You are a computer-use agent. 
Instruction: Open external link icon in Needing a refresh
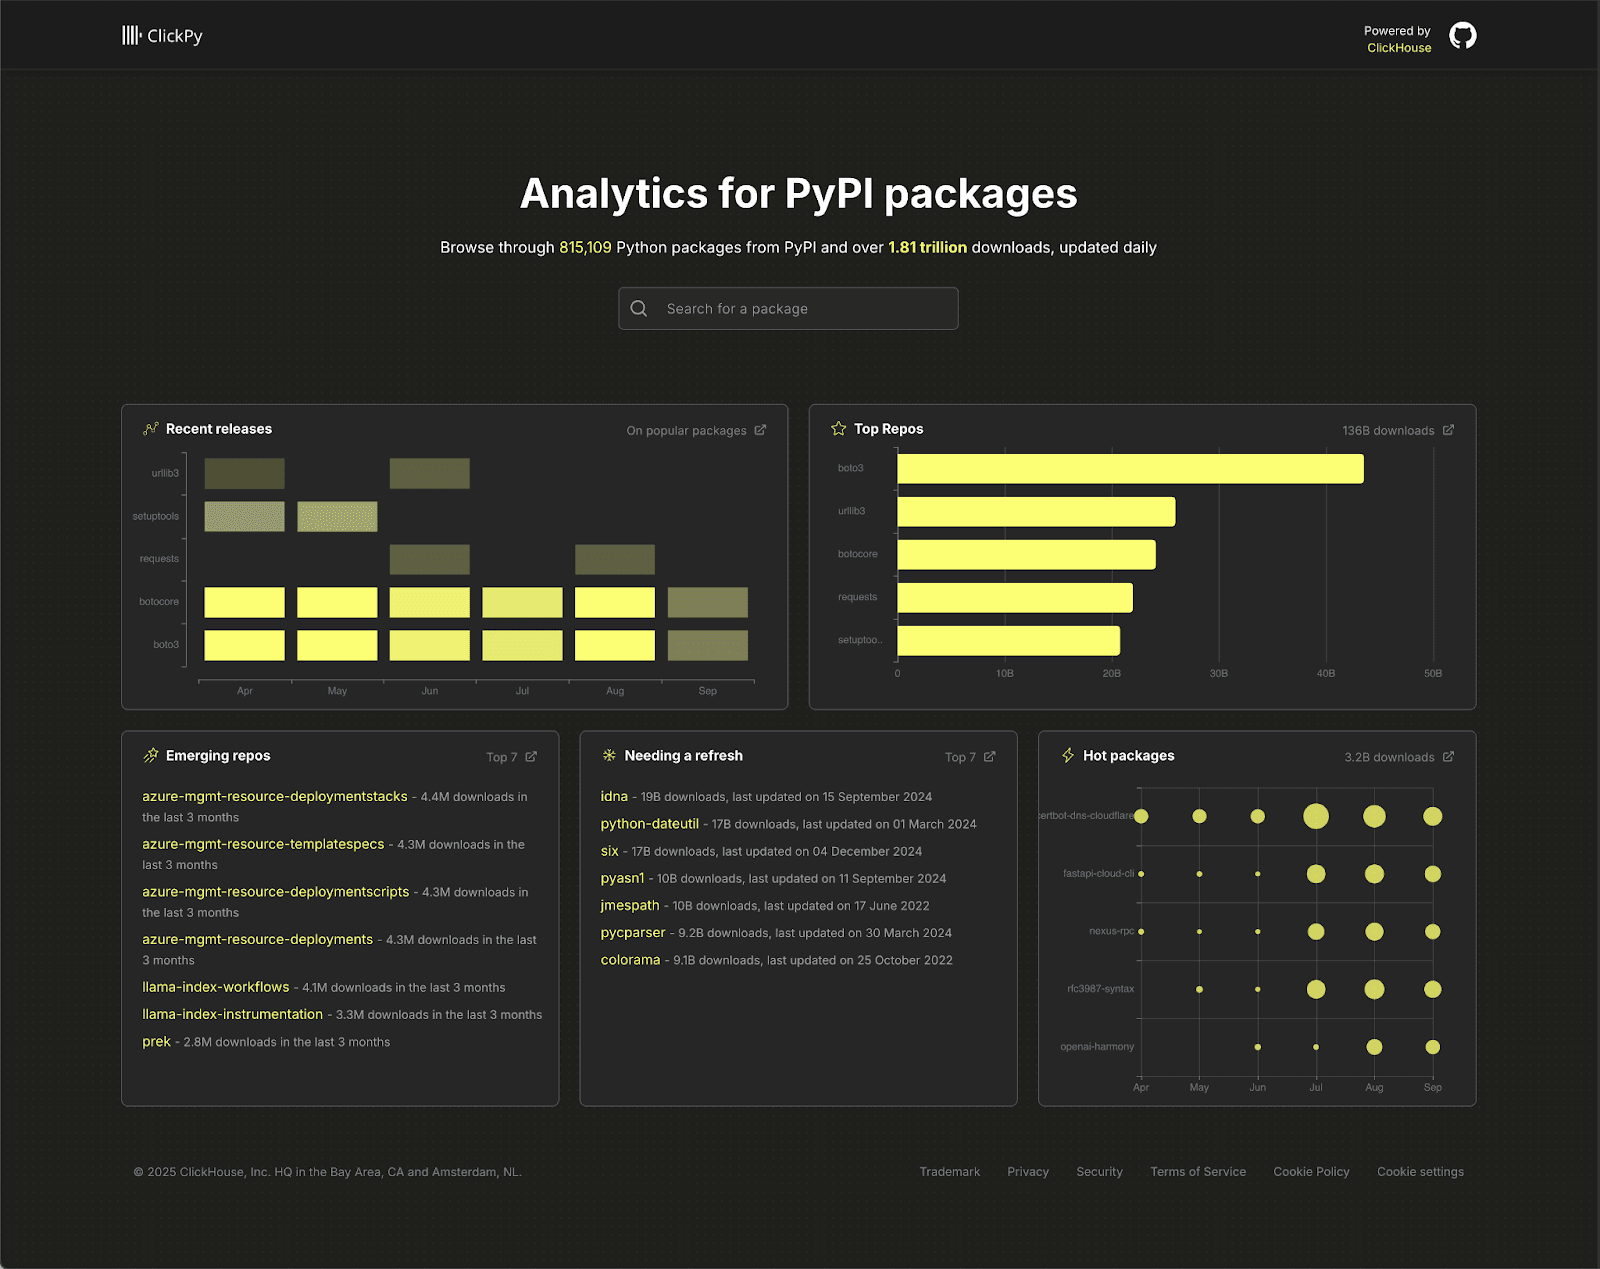(989, 757)
